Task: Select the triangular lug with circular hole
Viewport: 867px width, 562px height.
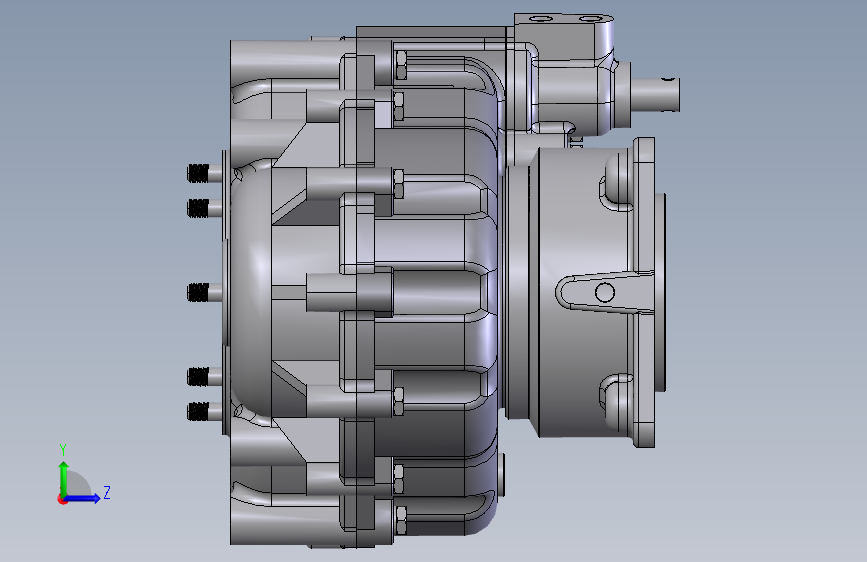Action: (x=603, y=292)
